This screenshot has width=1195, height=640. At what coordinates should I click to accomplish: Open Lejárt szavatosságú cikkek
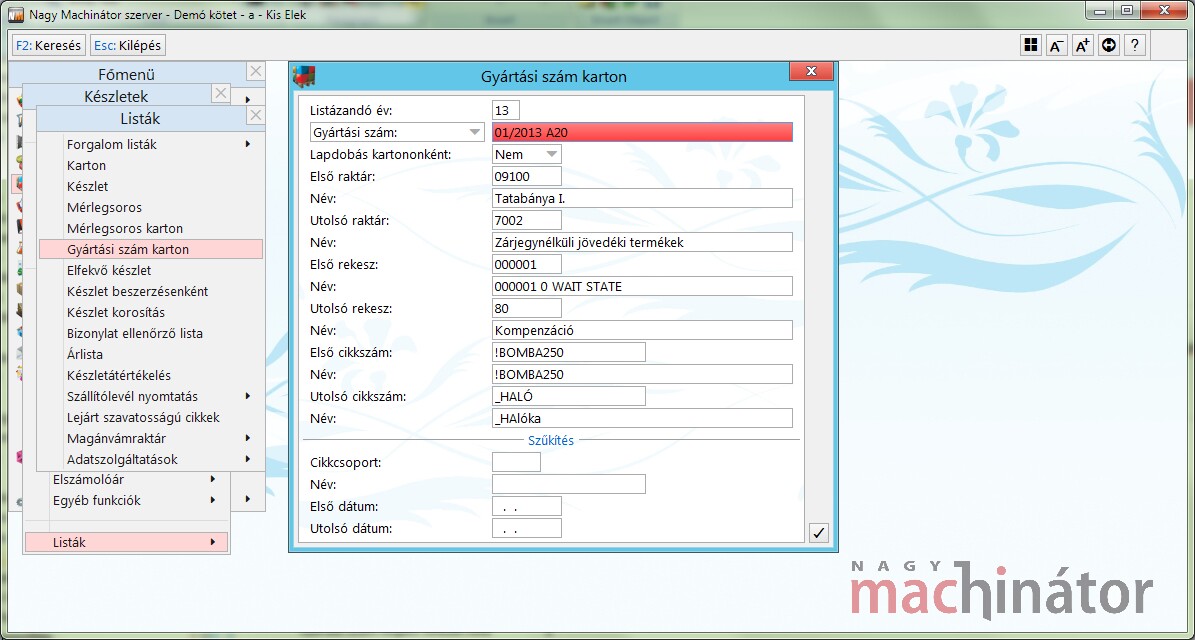click(143, 418)
